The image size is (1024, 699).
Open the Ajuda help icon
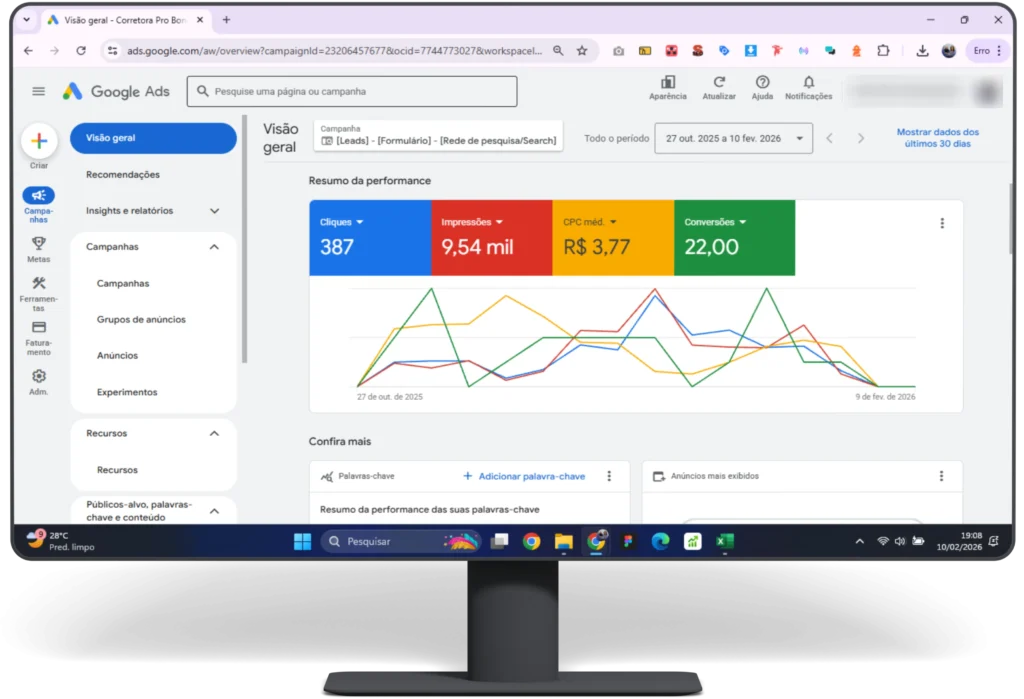[x=762, y=83]
